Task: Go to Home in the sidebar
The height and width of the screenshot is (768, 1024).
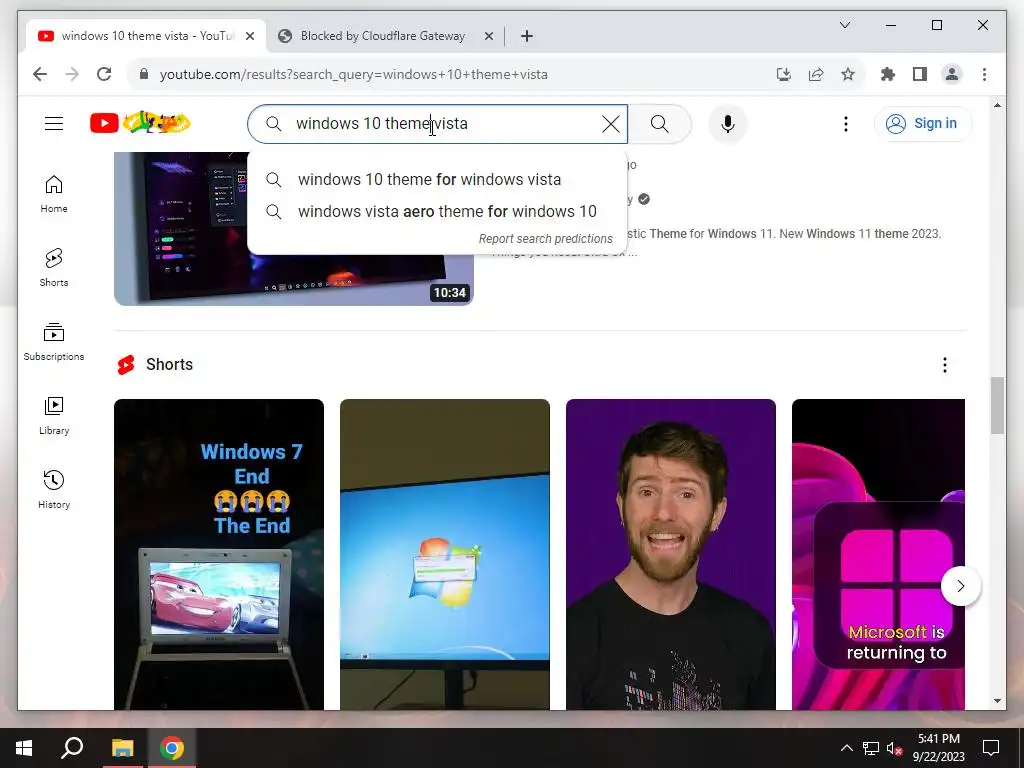Action: click(x=54, y=194)
